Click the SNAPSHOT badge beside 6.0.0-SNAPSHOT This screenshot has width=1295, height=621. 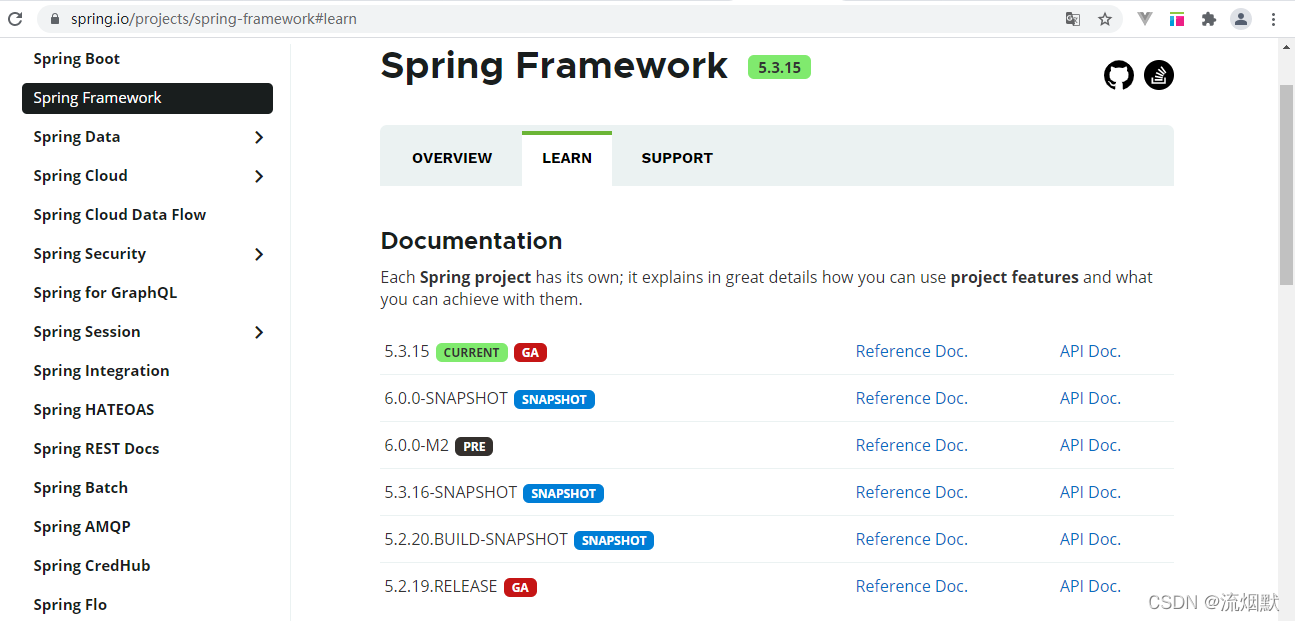pos(554,399)
